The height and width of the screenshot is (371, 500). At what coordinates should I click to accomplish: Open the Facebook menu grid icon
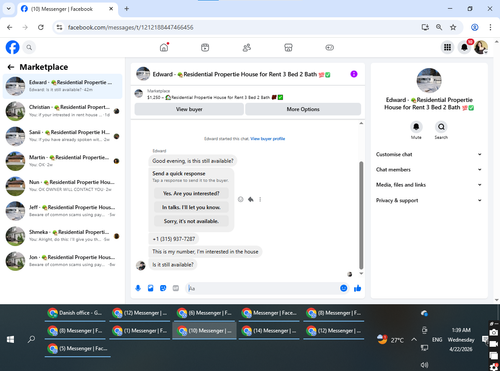tap(447, 47)
